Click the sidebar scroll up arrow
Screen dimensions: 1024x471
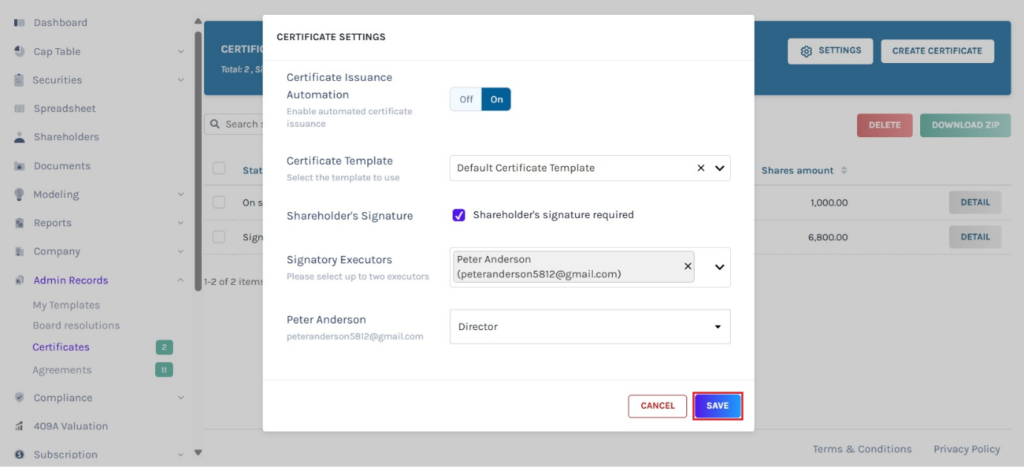[199, 21]
